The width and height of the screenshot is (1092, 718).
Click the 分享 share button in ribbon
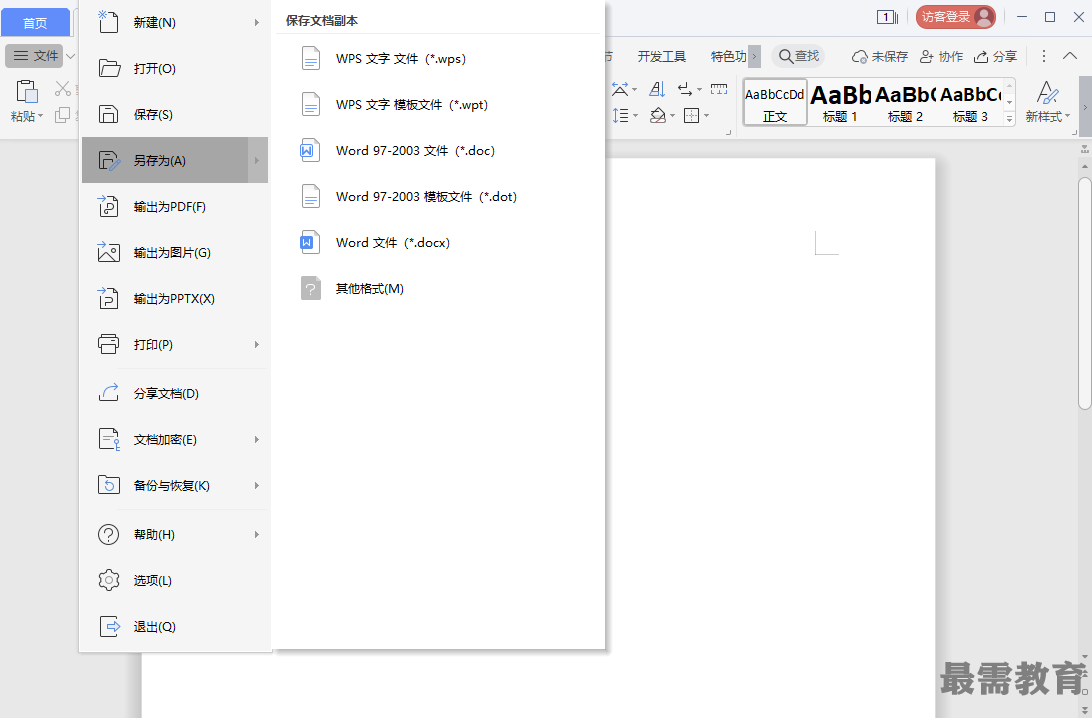[x=995, y=56]
